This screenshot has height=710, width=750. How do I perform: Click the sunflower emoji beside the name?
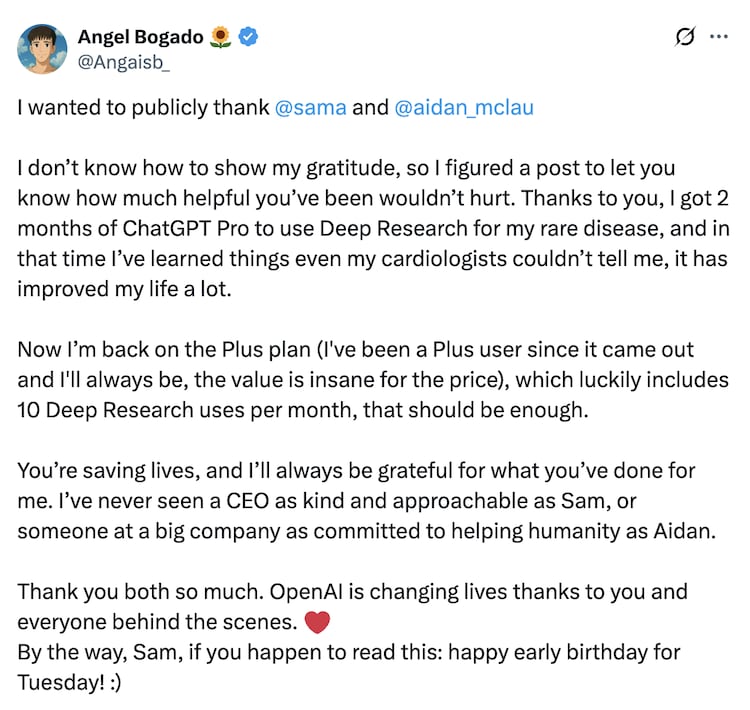pyautogui.click(x=221, y=37)
